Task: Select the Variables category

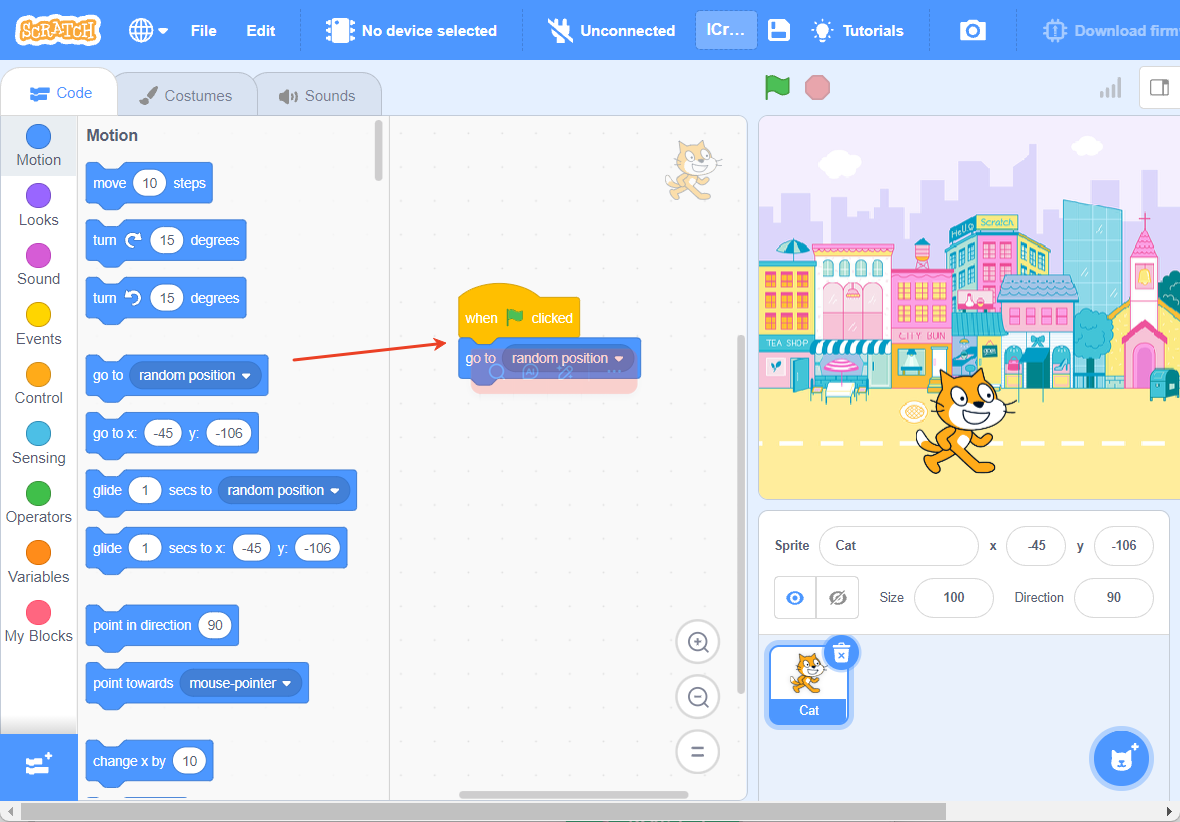Action: point(38,562)
